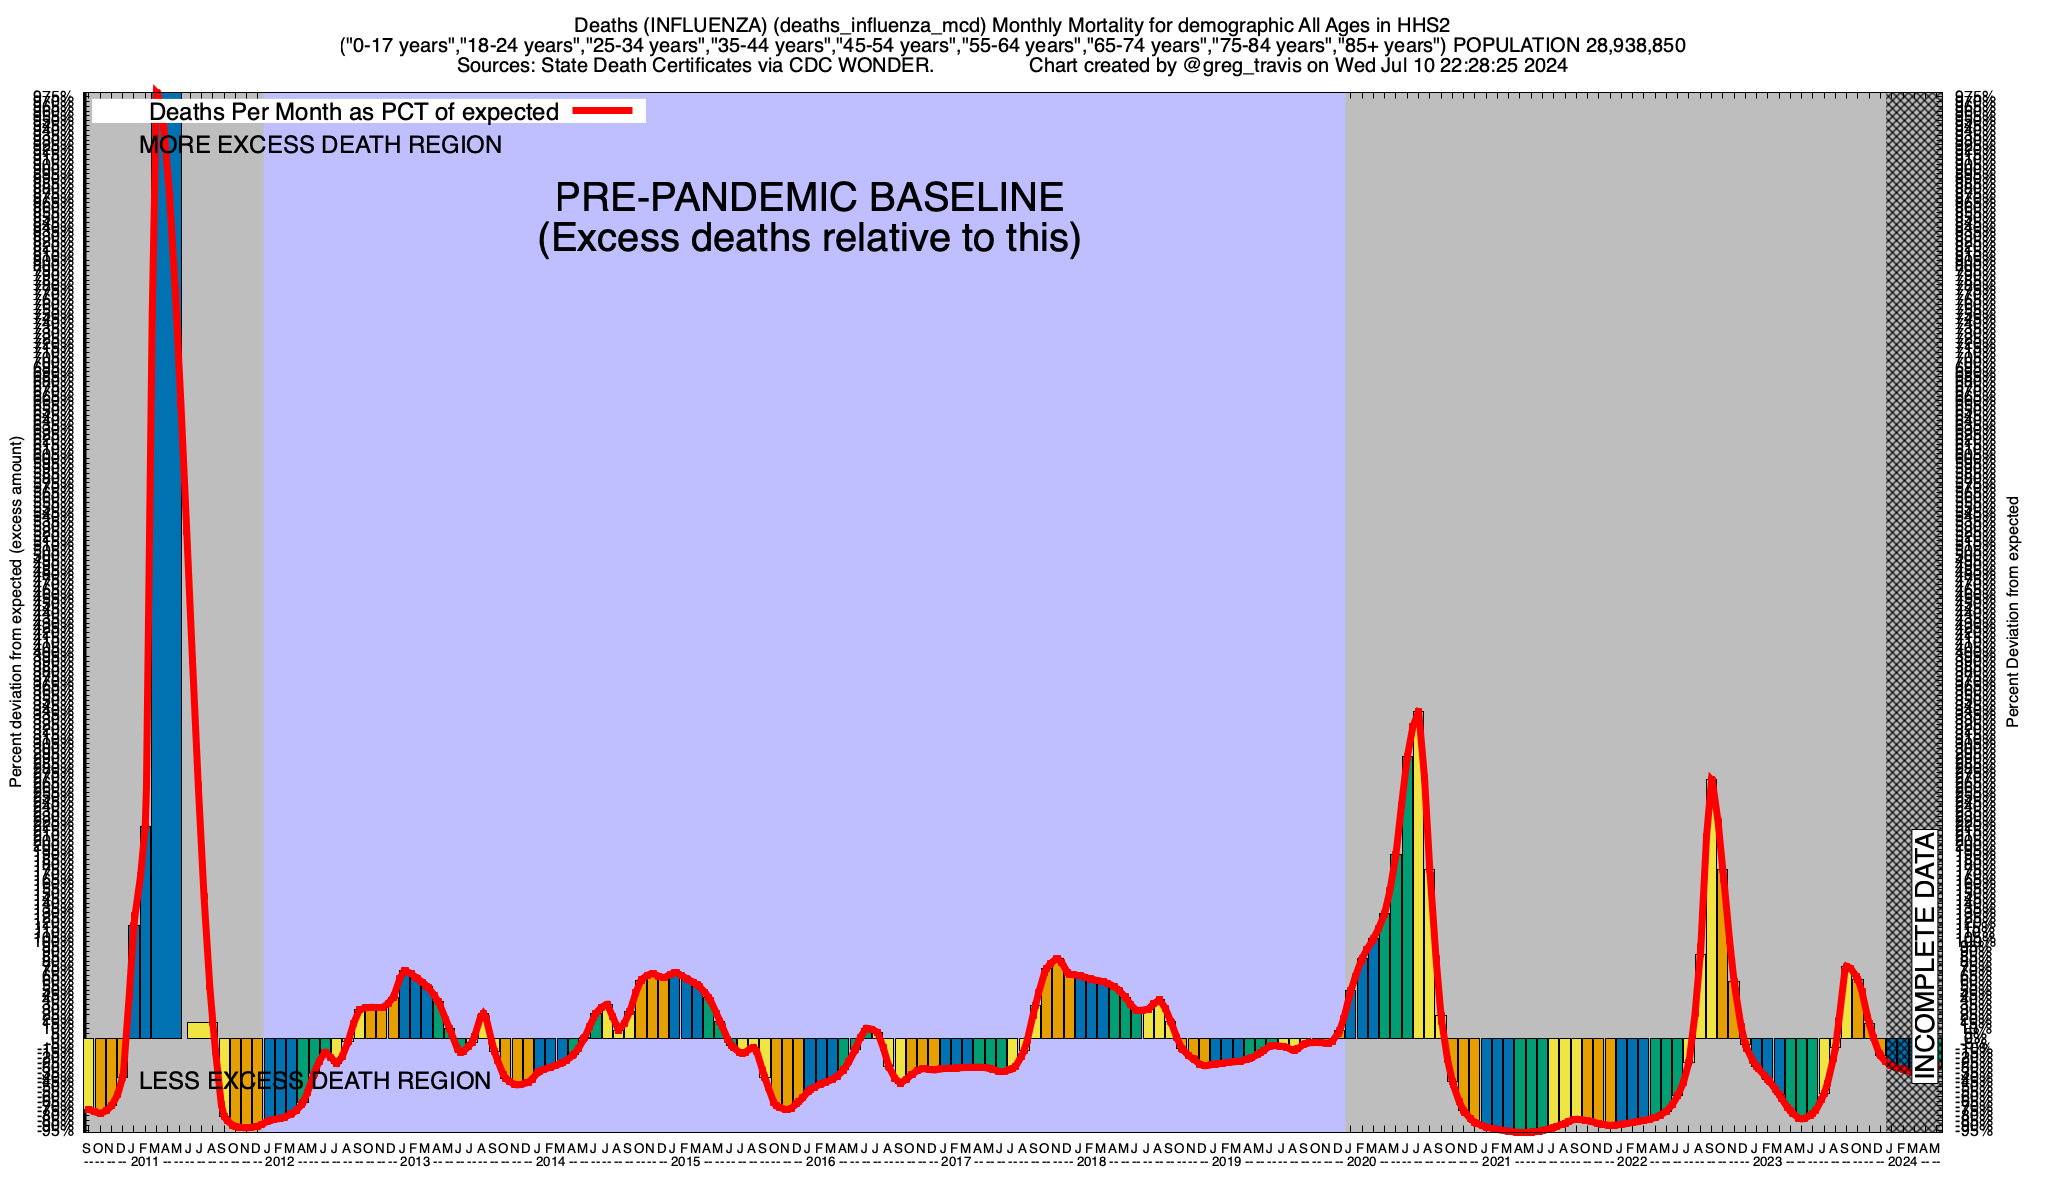Select the 2020 year label on the x-axis
The height and width of the screenshot is (1200, 2048).
pyautogui.click(x=1360, y=1162)
